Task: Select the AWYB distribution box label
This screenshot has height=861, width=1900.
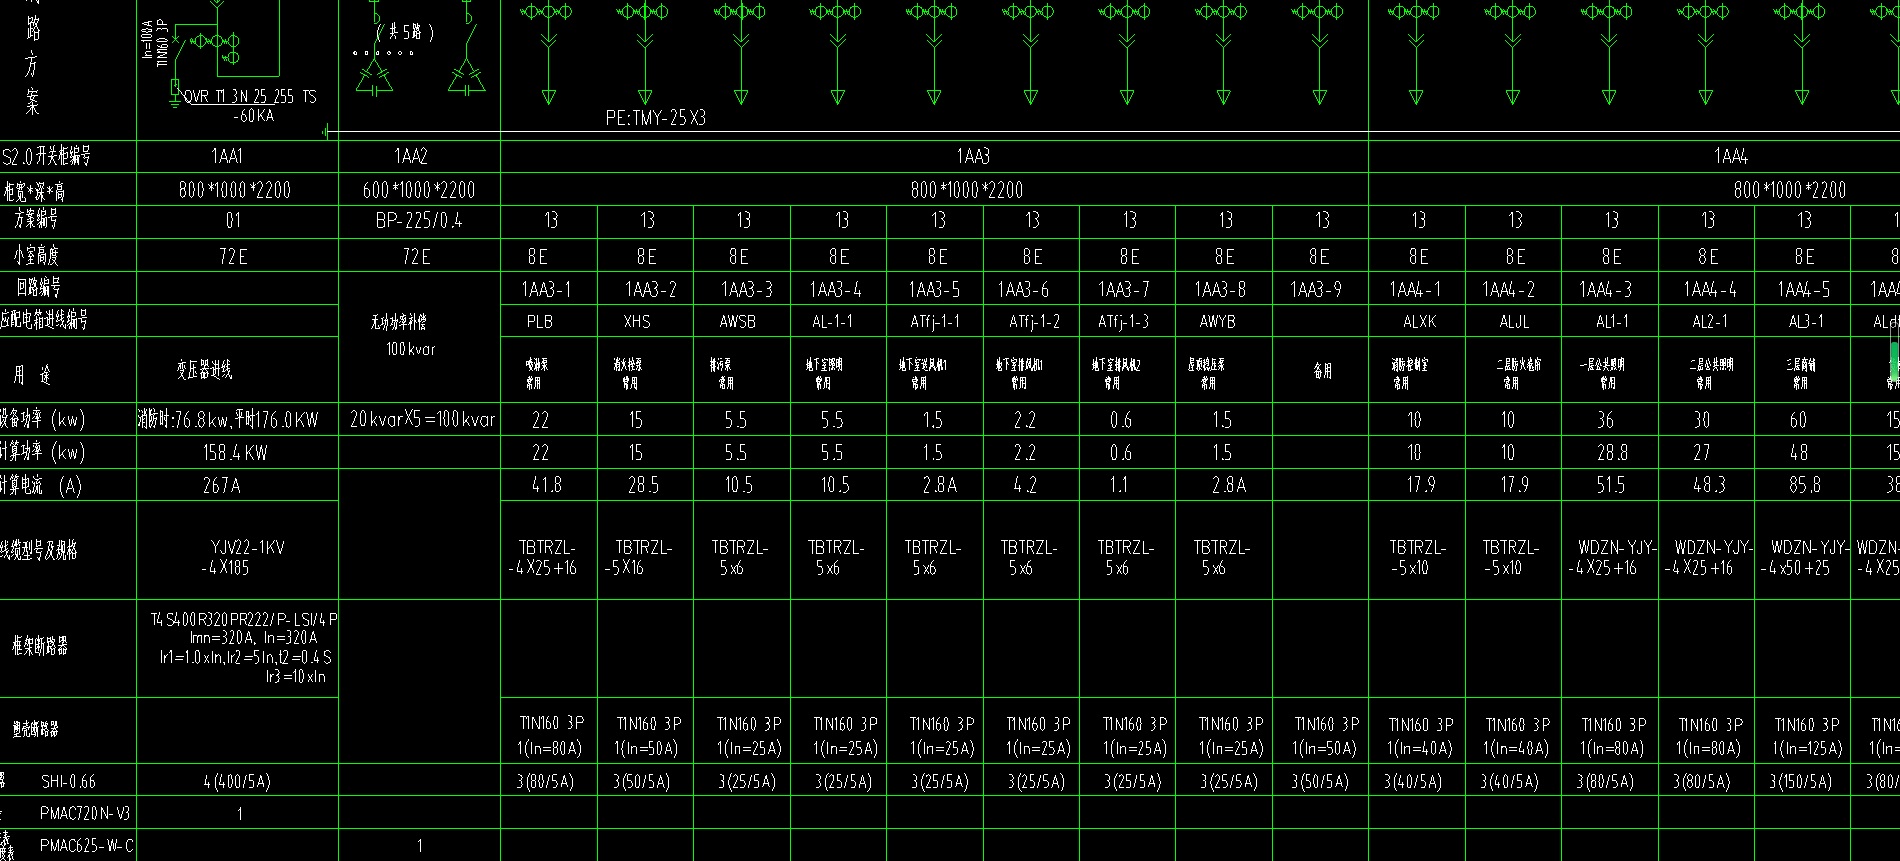Action: tap(1217, 322)
